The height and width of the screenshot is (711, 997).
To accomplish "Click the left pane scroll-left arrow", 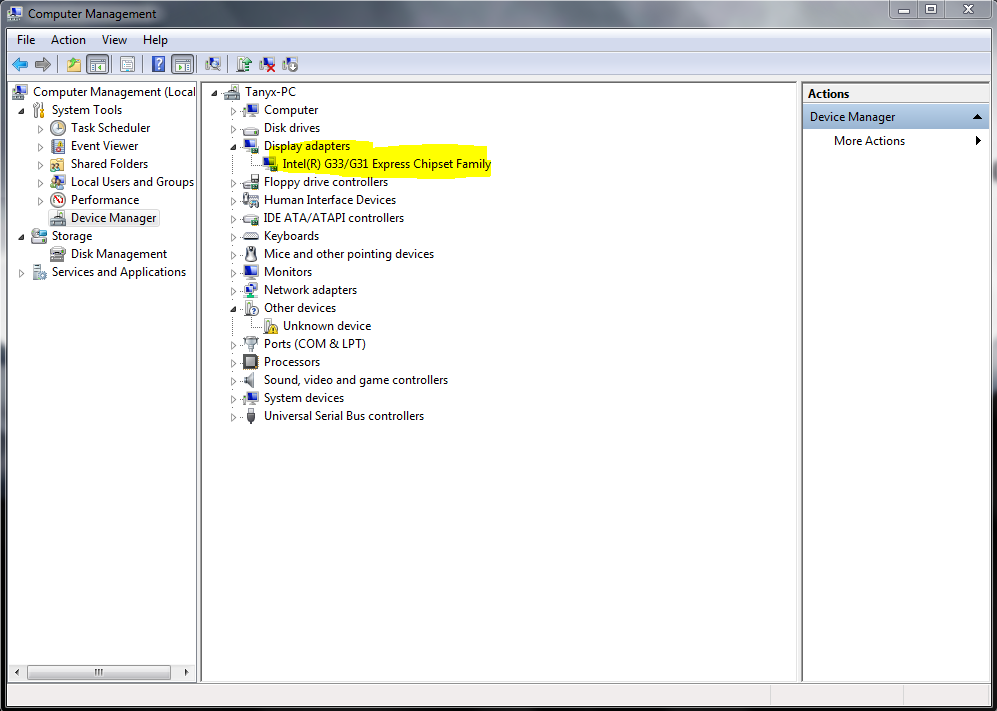I will tap(17, 672).
